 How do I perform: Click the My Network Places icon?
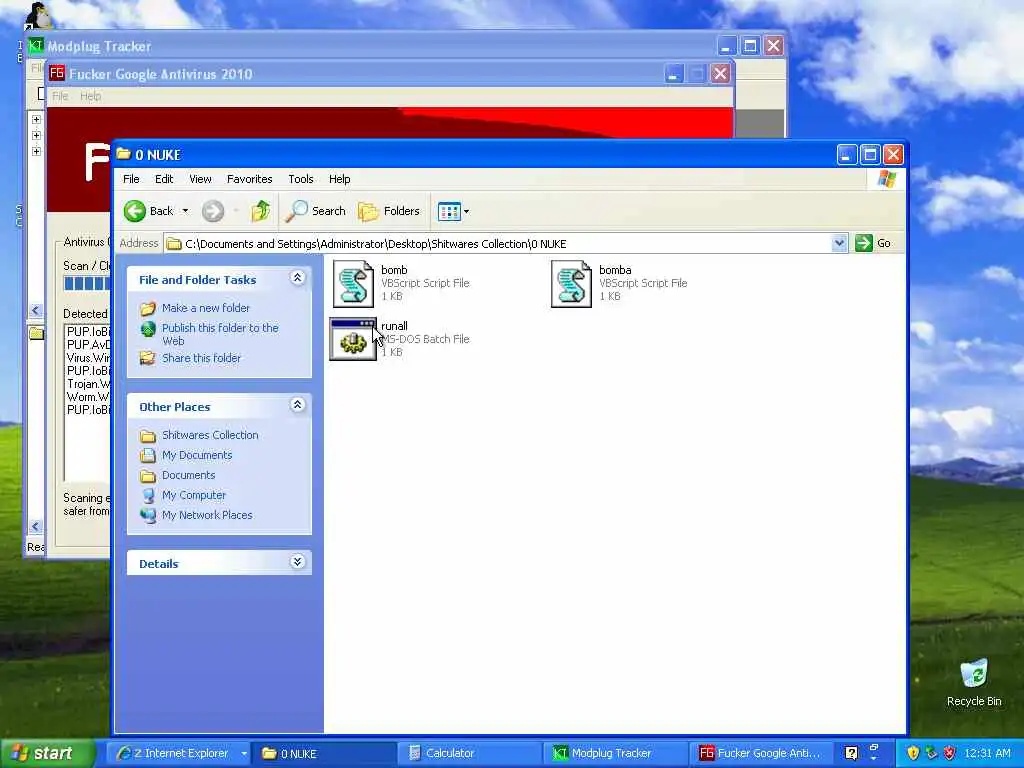(x=148, y=515)
